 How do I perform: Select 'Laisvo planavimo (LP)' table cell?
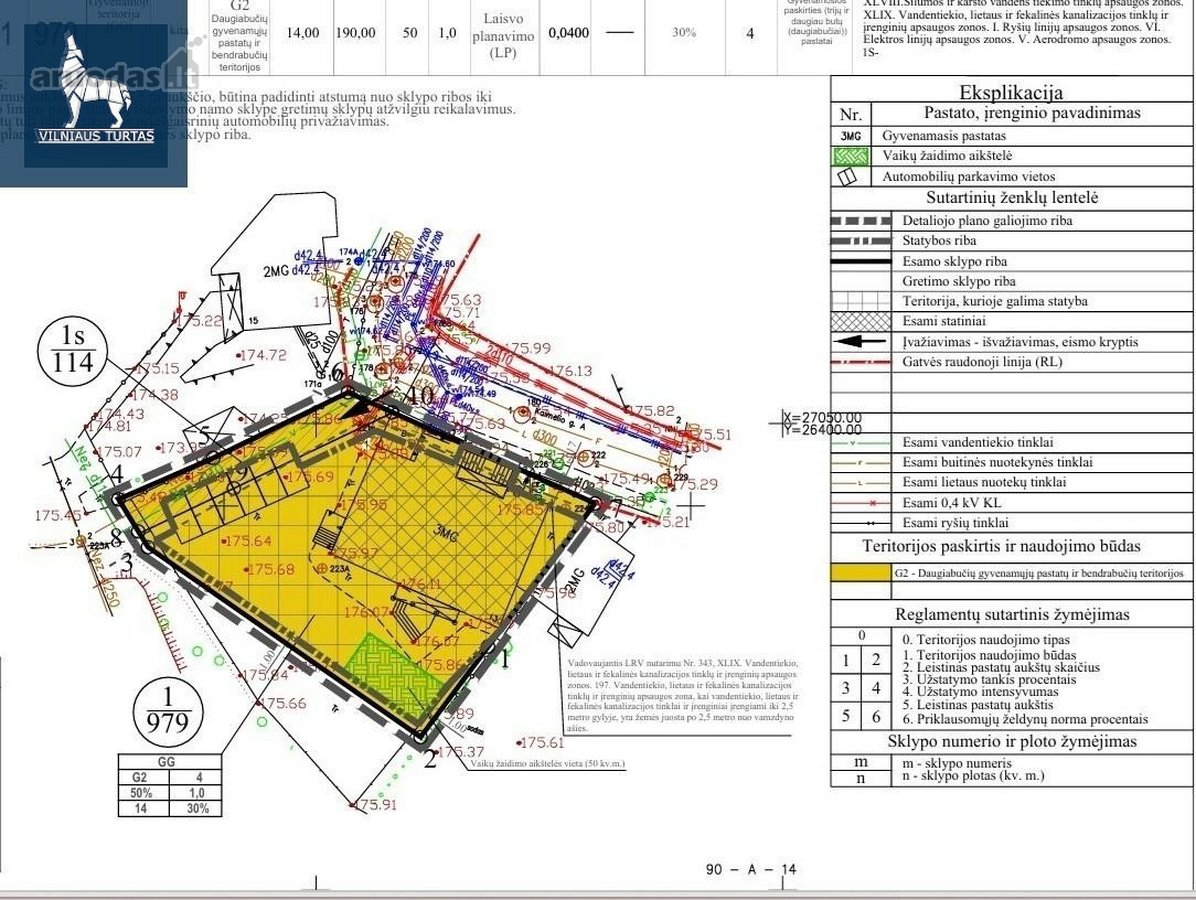pyautogui.click(x=503, y=35)
